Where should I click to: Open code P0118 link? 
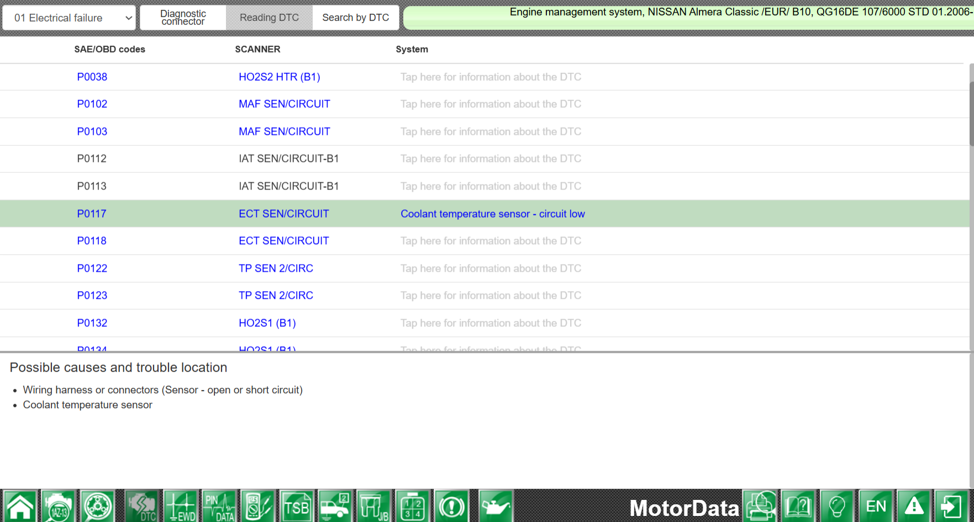point(92,241)
